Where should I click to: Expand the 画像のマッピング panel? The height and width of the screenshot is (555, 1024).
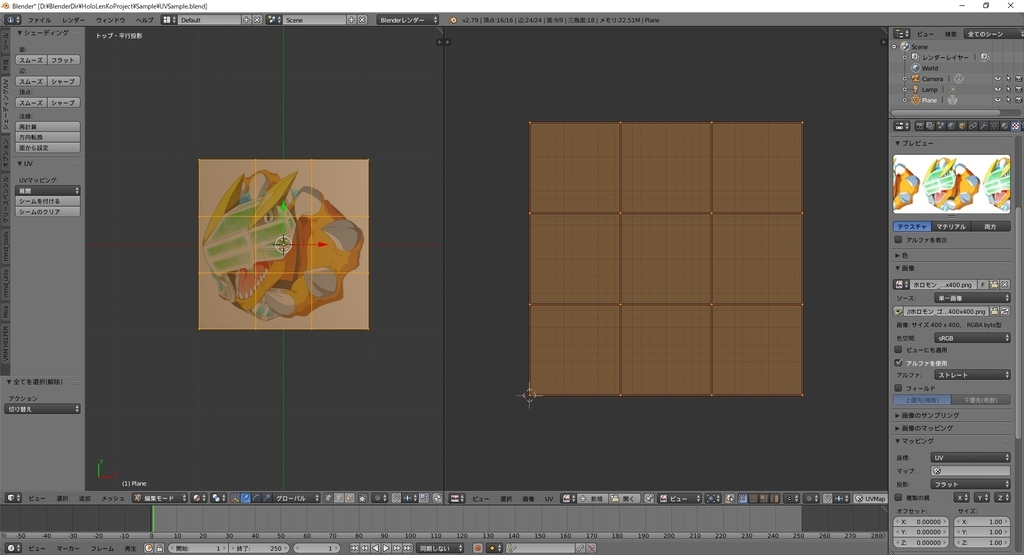click(924, 428)
